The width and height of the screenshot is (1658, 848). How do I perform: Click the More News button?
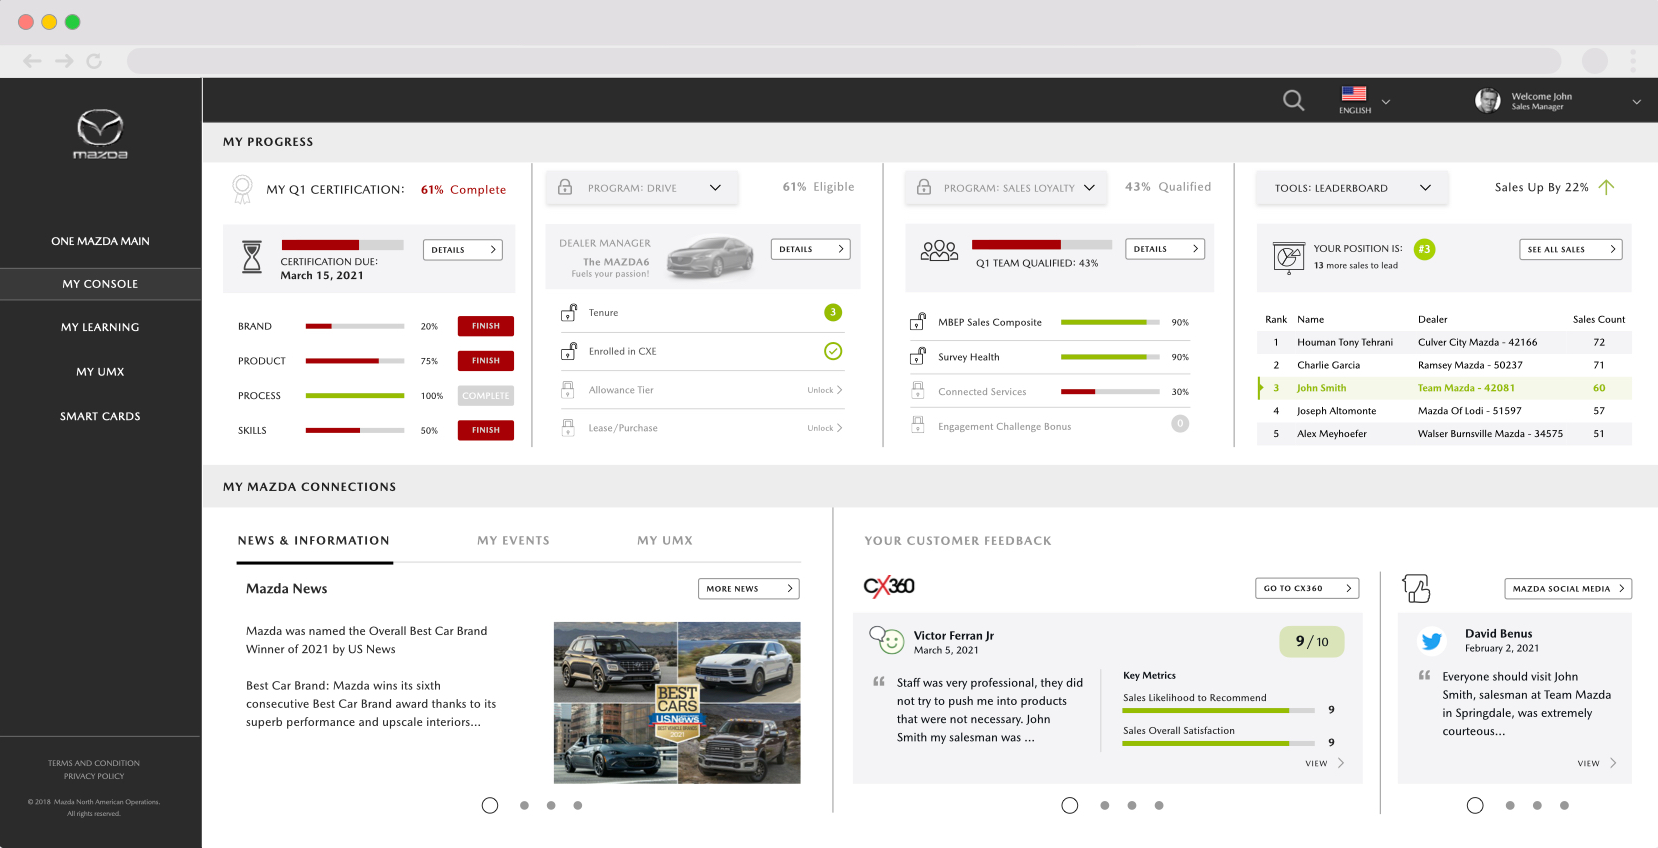coord(748,589)
